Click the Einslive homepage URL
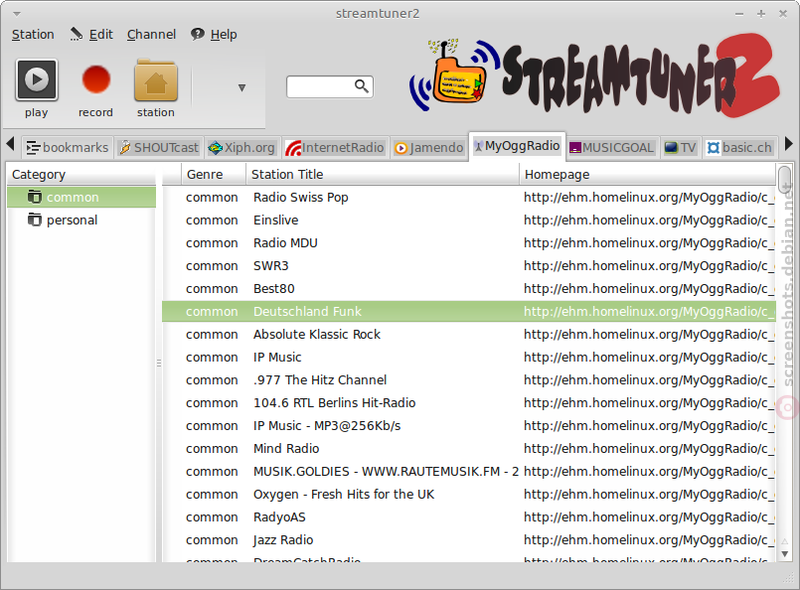 649,220
